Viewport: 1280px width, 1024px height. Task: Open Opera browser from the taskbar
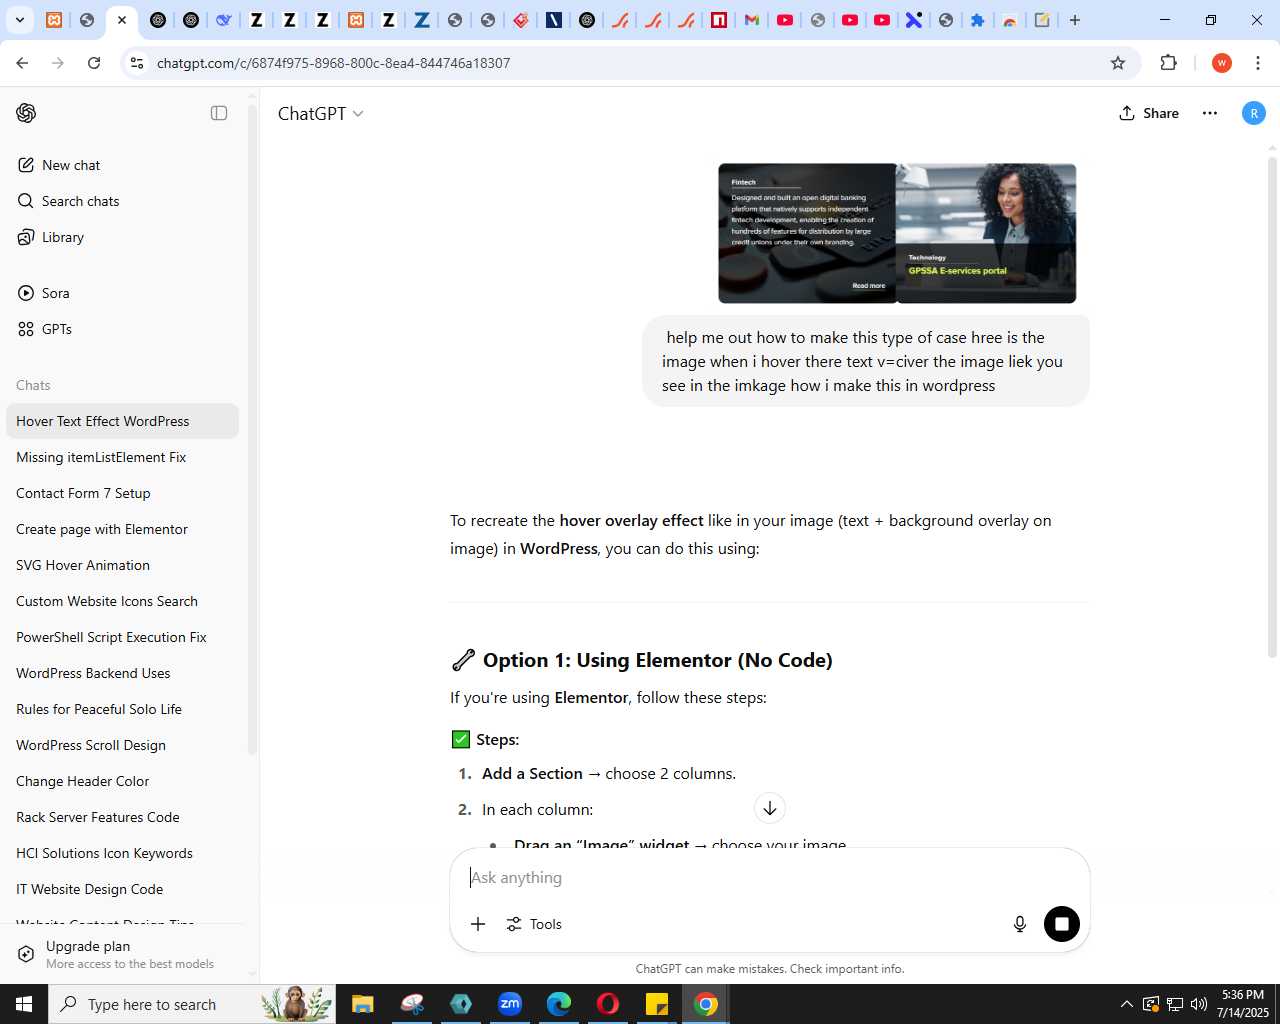pyautogui.click(x=608, y=1004)
